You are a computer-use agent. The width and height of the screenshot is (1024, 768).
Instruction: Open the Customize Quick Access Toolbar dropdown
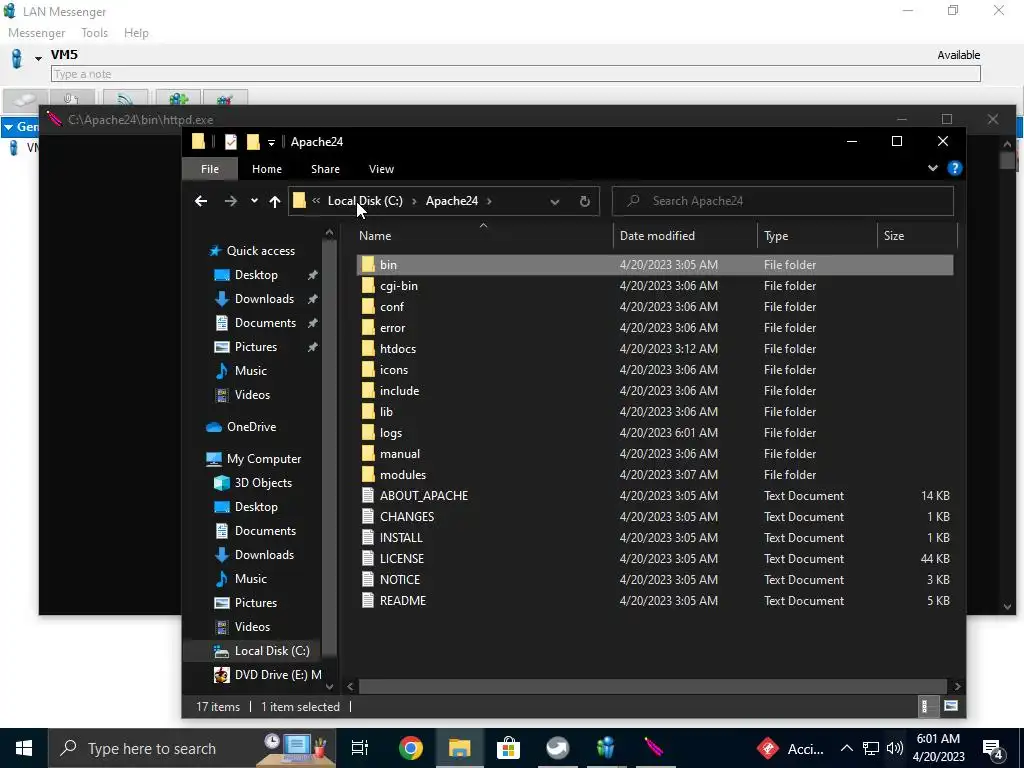pyautogui.click(x=271, y=142)
